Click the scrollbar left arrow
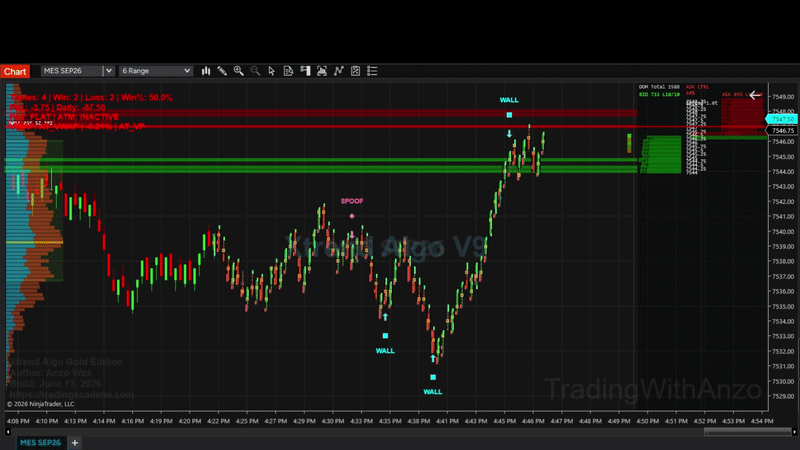800x450 pixels. tap(8, 432)
